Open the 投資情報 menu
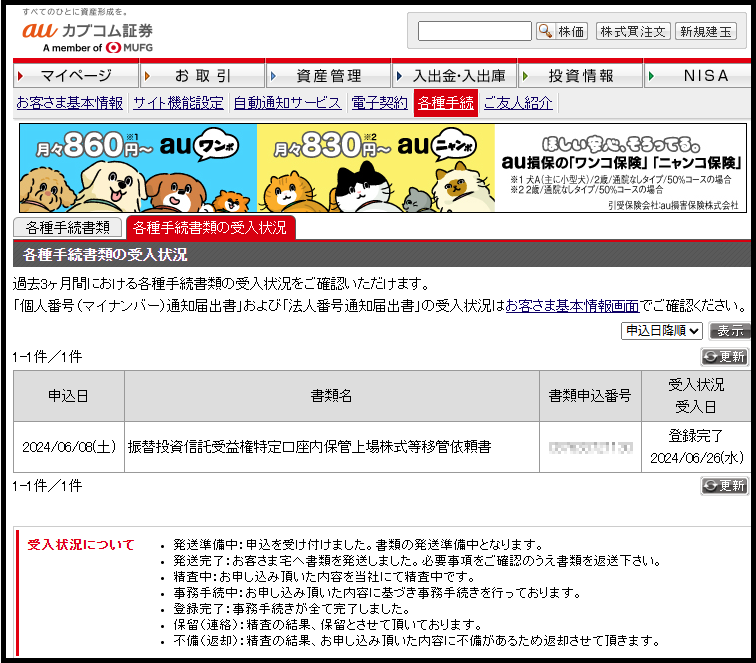The height and width of the screenshot is (663, 756). point(580,75)
